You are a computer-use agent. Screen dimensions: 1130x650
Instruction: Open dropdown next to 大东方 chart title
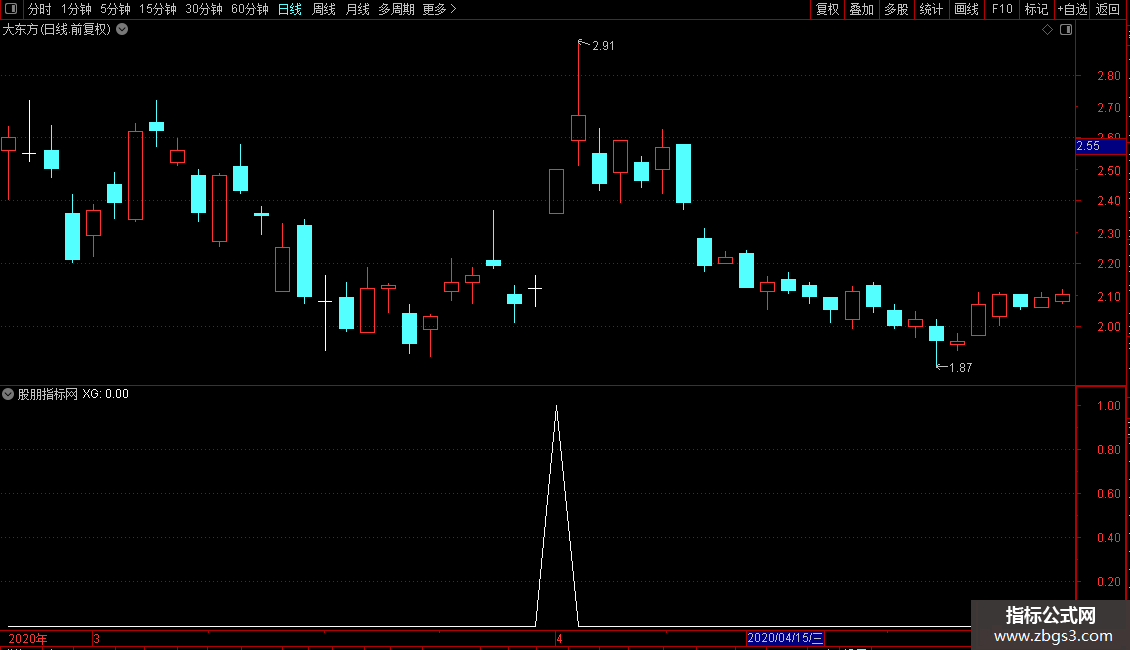pyautogui.click(x=123, y=29)
